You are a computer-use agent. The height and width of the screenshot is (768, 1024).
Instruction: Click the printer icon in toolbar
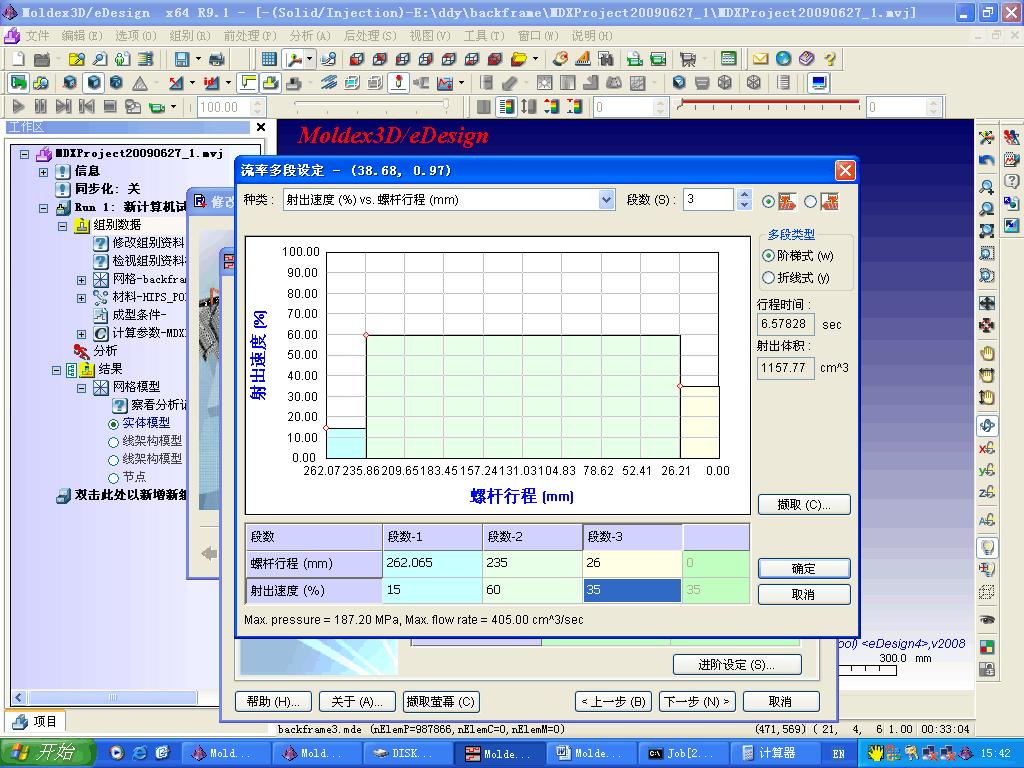216,59
